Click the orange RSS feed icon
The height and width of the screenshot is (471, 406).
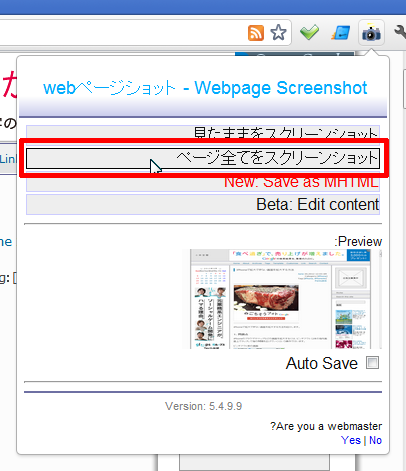[x=256, y=33]
